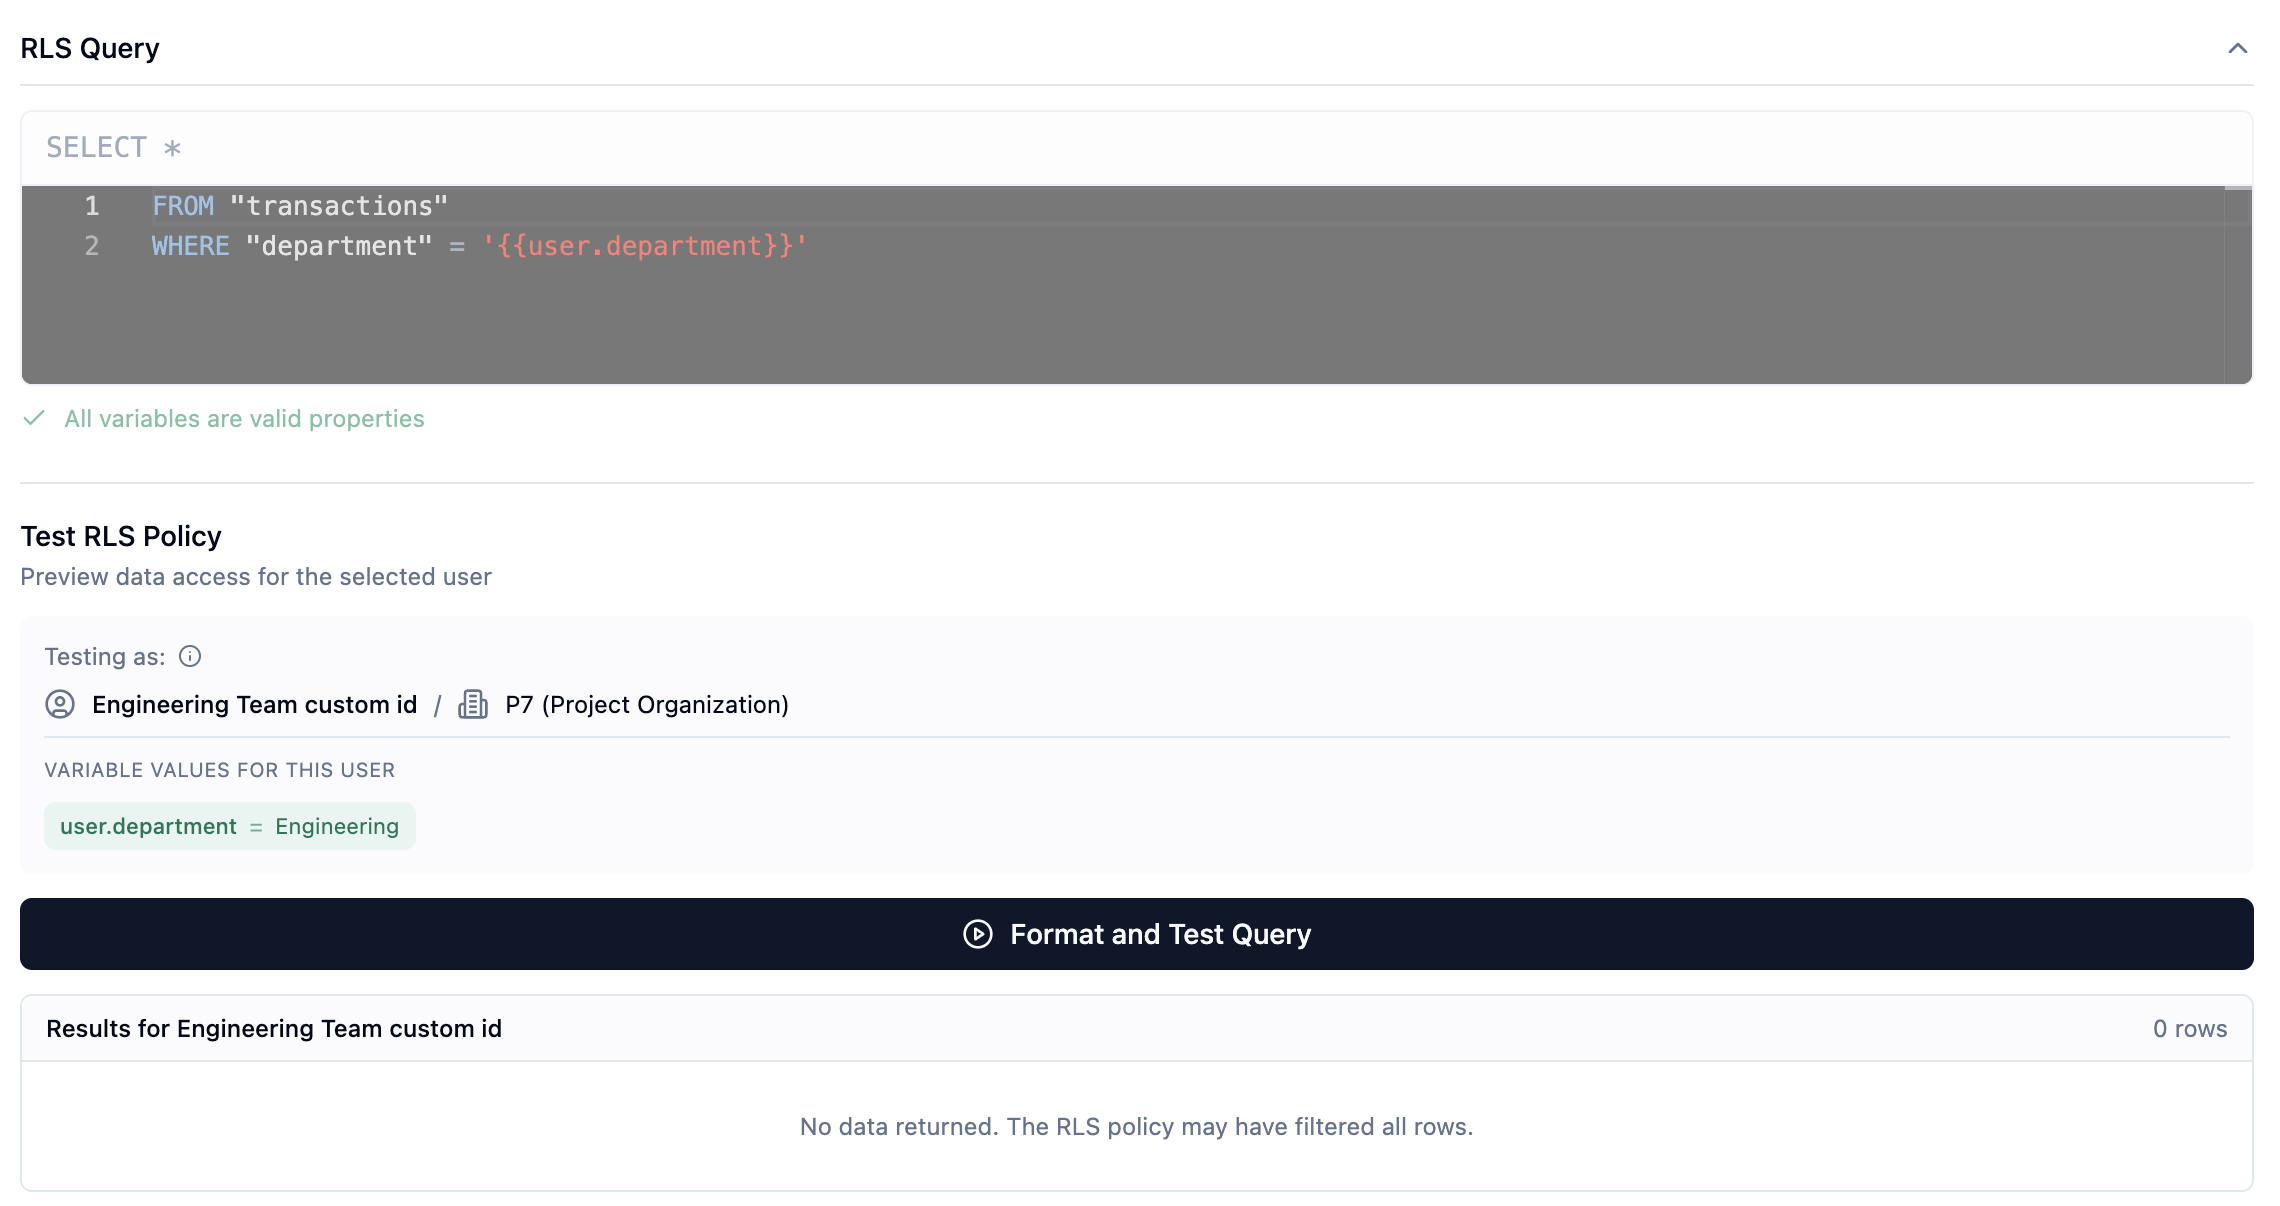The width and height of the screenshot is (2280, 1206).
Task: Click the P7 (Project Organization) label
Action: [646, 704]
